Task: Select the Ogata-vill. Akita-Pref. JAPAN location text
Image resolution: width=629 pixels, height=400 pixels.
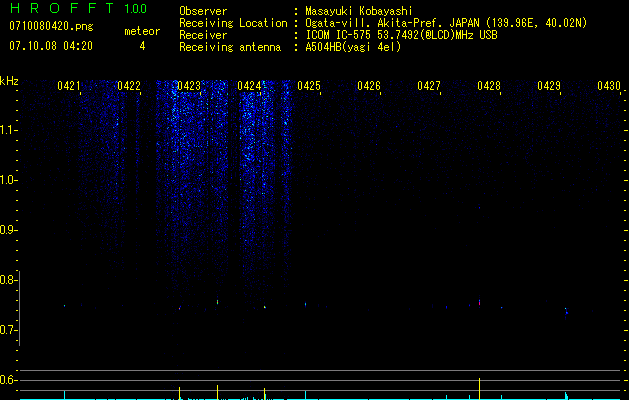Action: pyautogui.click(x=446, y=23)
